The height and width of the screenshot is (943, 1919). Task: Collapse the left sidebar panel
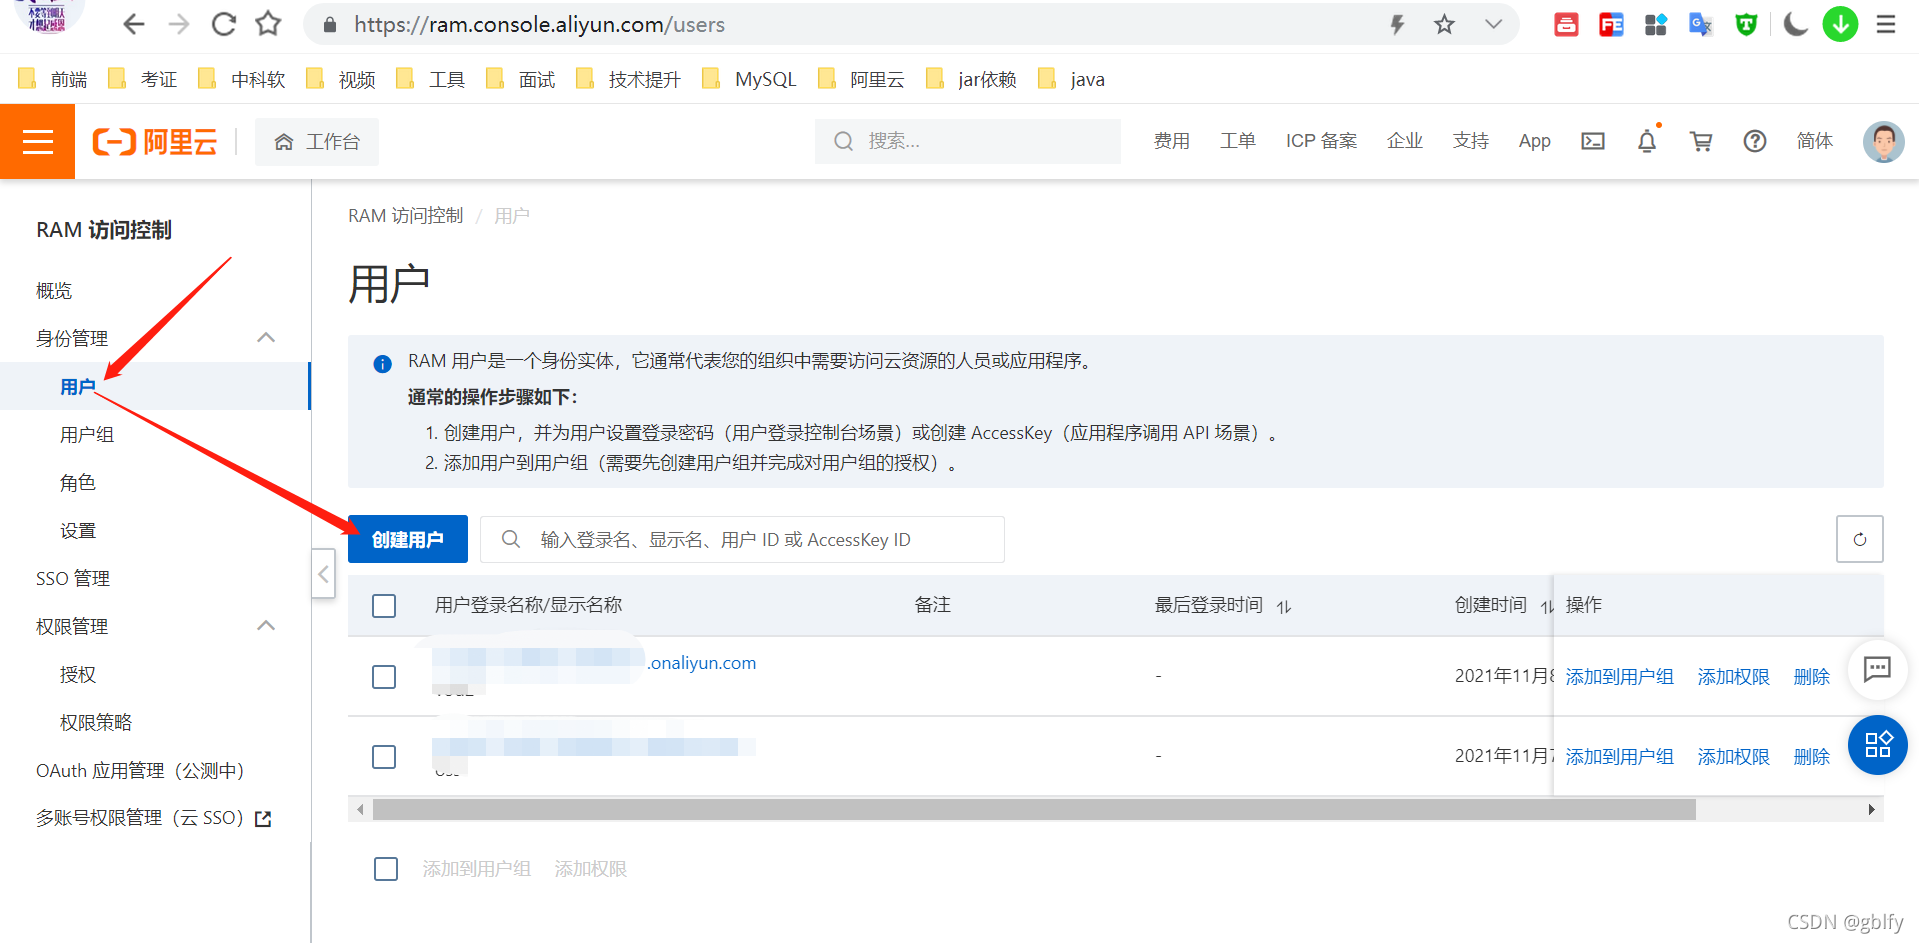tap(323, 574)
